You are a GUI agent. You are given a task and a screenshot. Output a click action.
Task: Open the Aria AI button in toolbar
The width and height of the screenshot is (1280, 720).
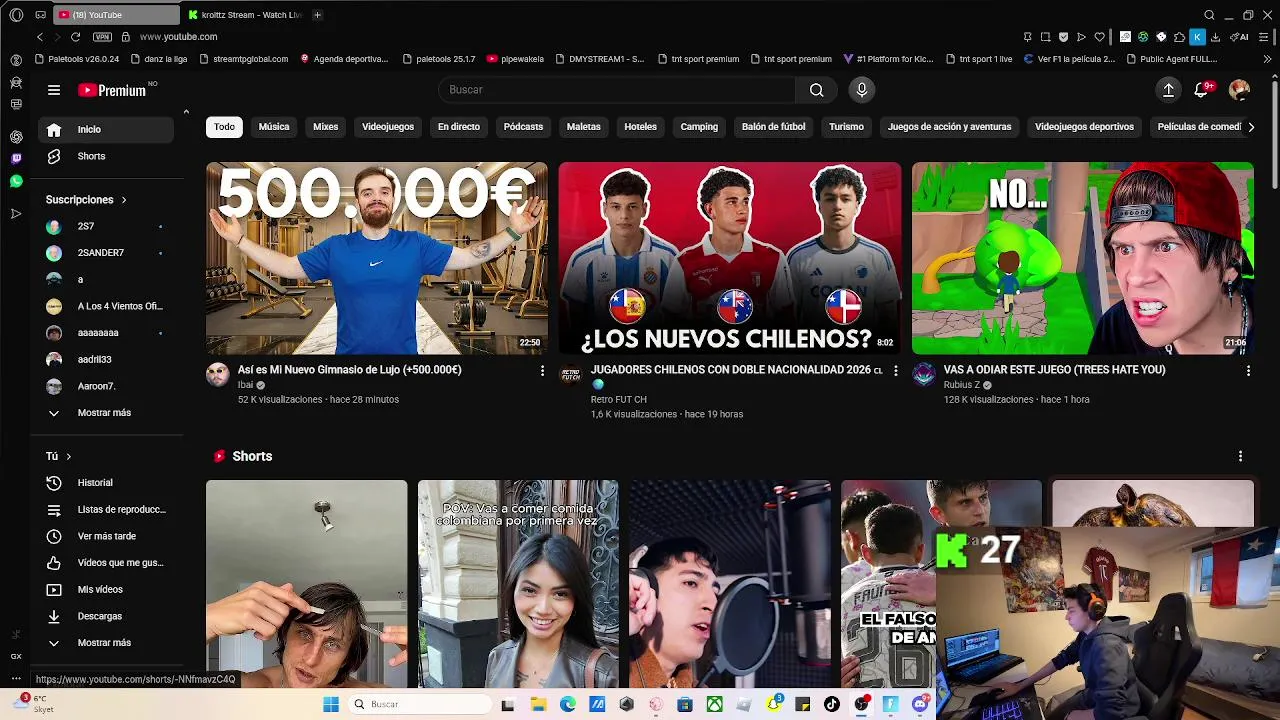click(x=1239, y=37)
